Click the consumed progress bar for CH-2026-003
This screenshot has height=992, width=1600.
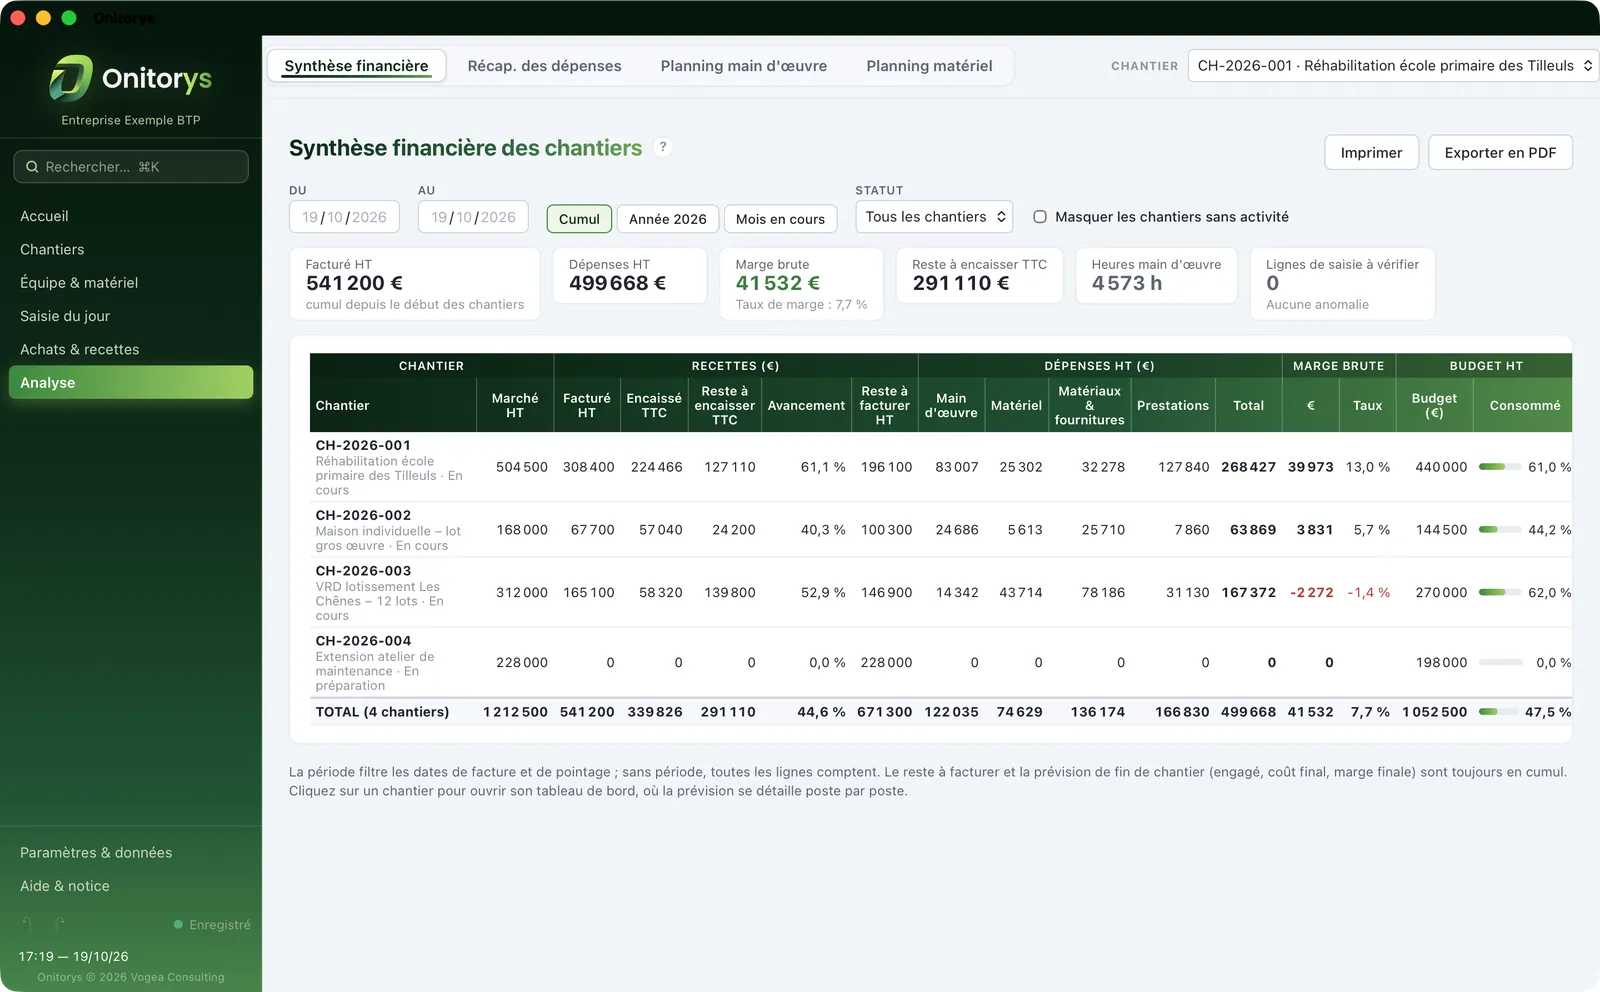[1499, 593]
